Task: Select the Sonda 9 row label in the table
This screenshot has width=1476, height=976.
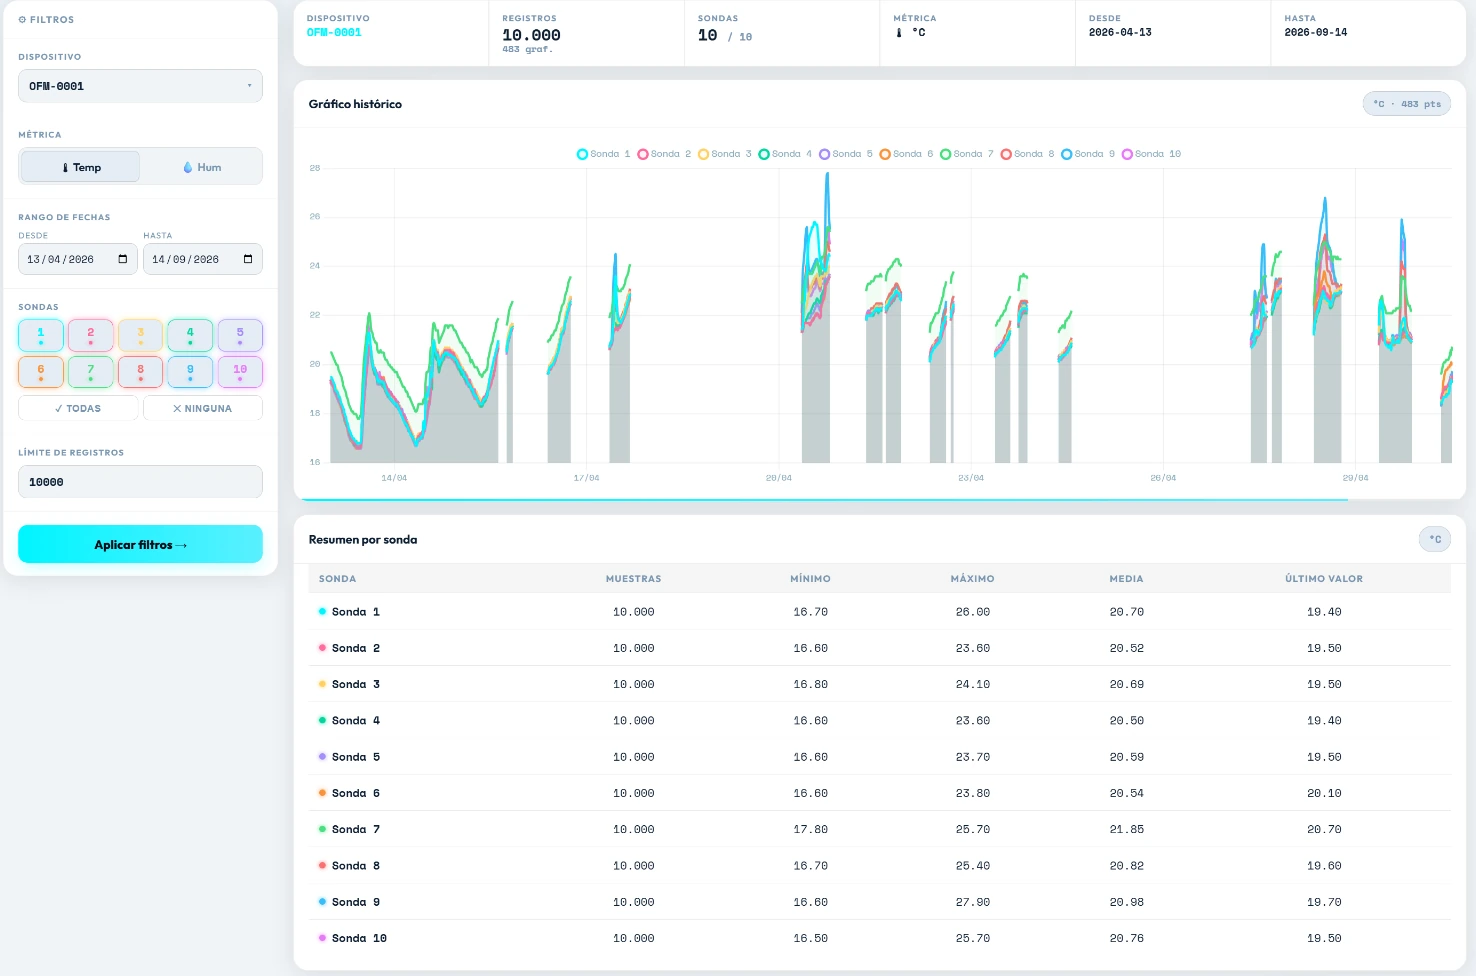Action: click(x=356, y=902)
